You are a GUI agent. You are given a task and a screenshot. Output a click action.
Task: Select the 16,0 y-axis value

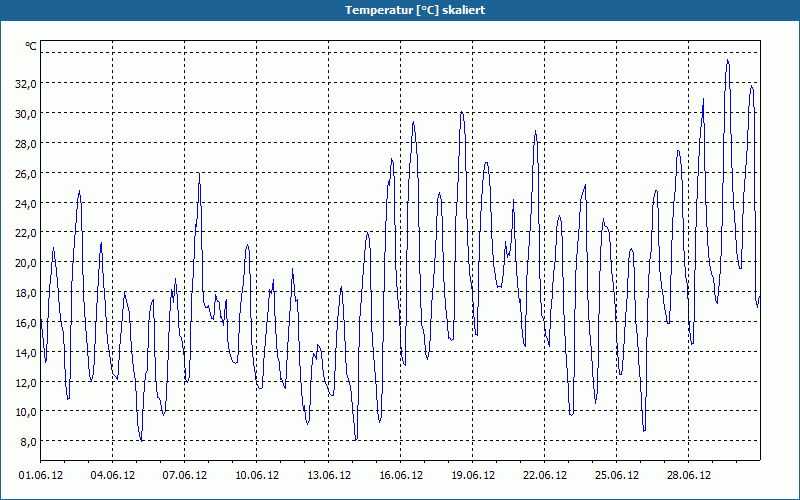pyautogui.click(x=26, y=322)
